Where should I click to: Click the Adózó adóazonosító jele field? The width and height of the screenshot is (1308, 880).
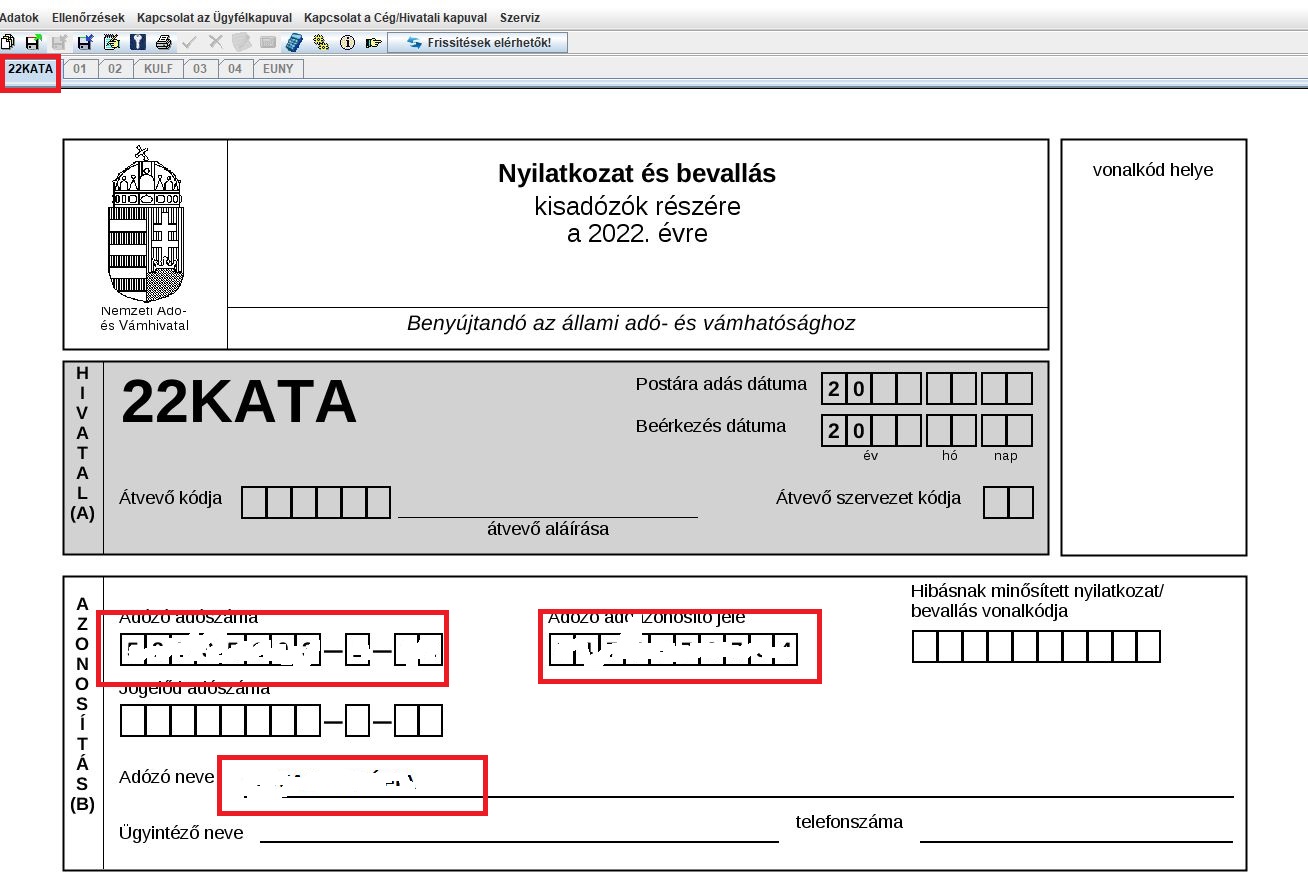coord(673,651)
